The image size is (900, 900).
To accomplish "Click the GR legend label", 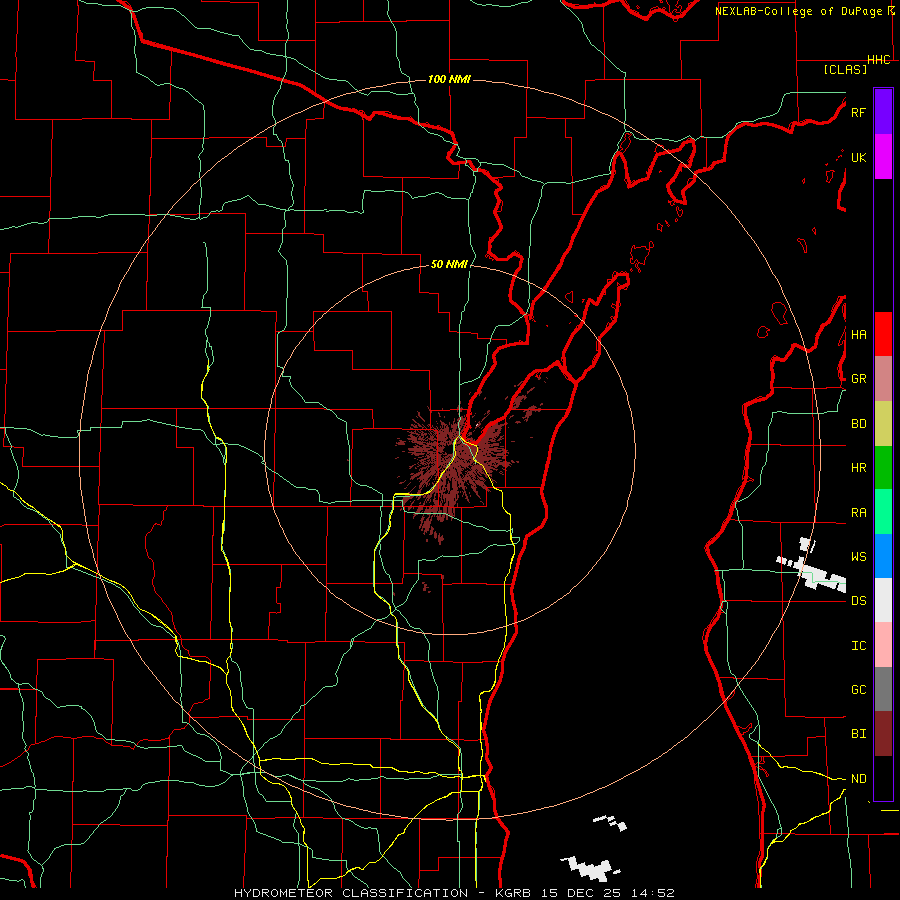I will click(x=858, y=379).
